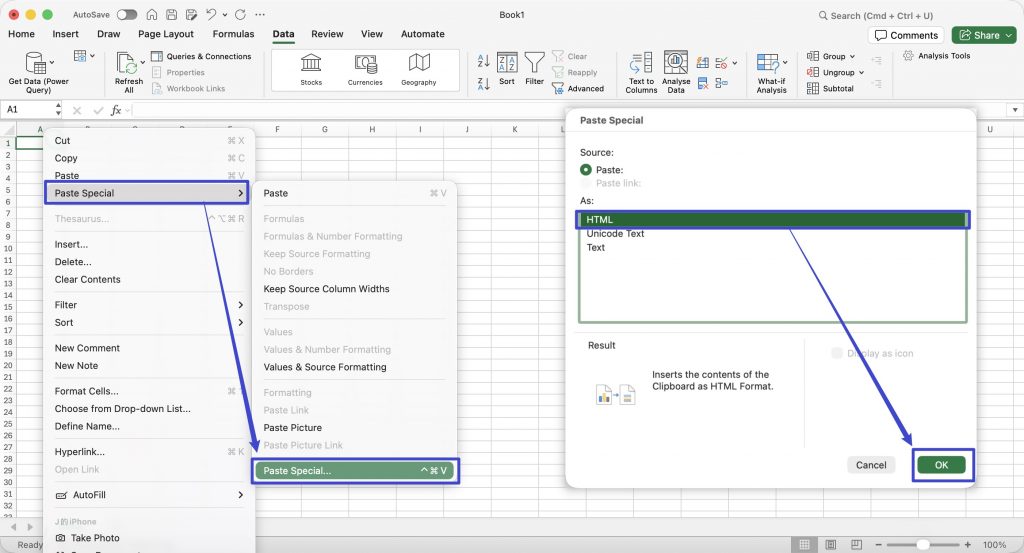Tick the Display as icon checkbox
Viewport: 1024px width, 553px height.
pos(837,353)
